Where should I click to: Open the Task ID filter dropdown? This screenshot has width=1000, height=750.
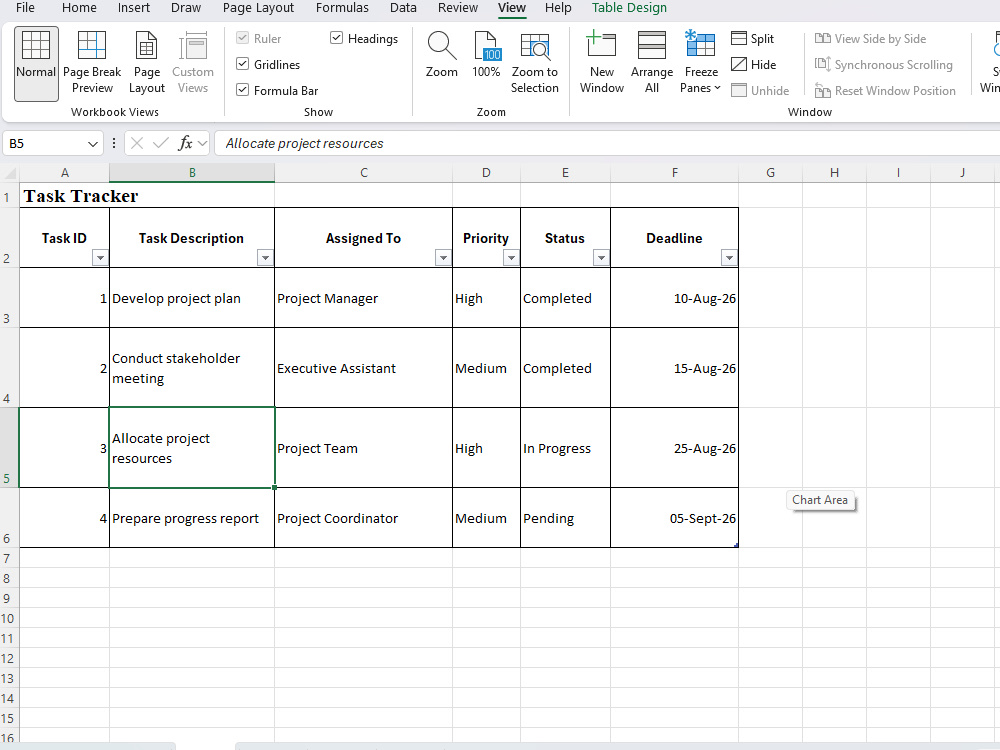tap(100, 258)
